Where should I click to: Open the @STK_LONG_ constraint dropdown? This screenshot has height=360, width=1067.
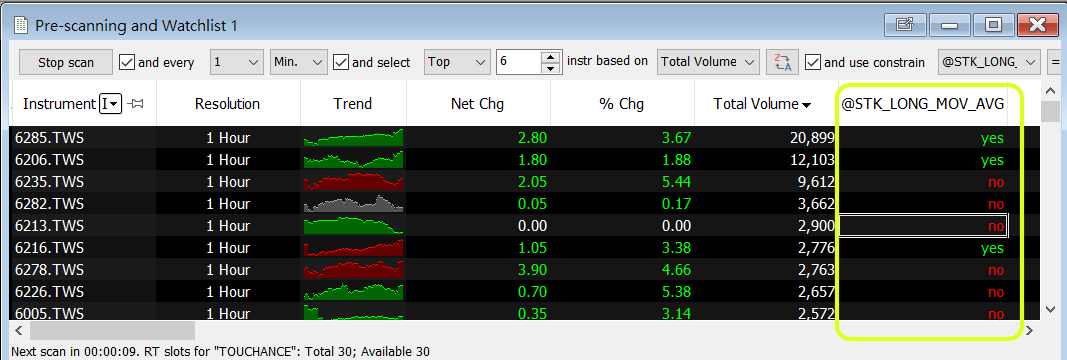point(989,62)
